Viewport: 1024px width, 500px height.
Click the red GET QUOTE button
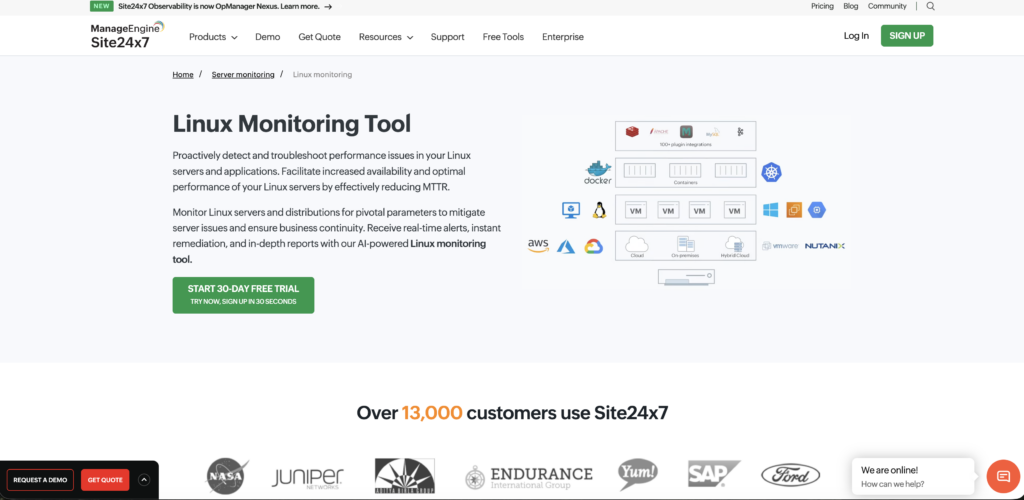point(105,480)
